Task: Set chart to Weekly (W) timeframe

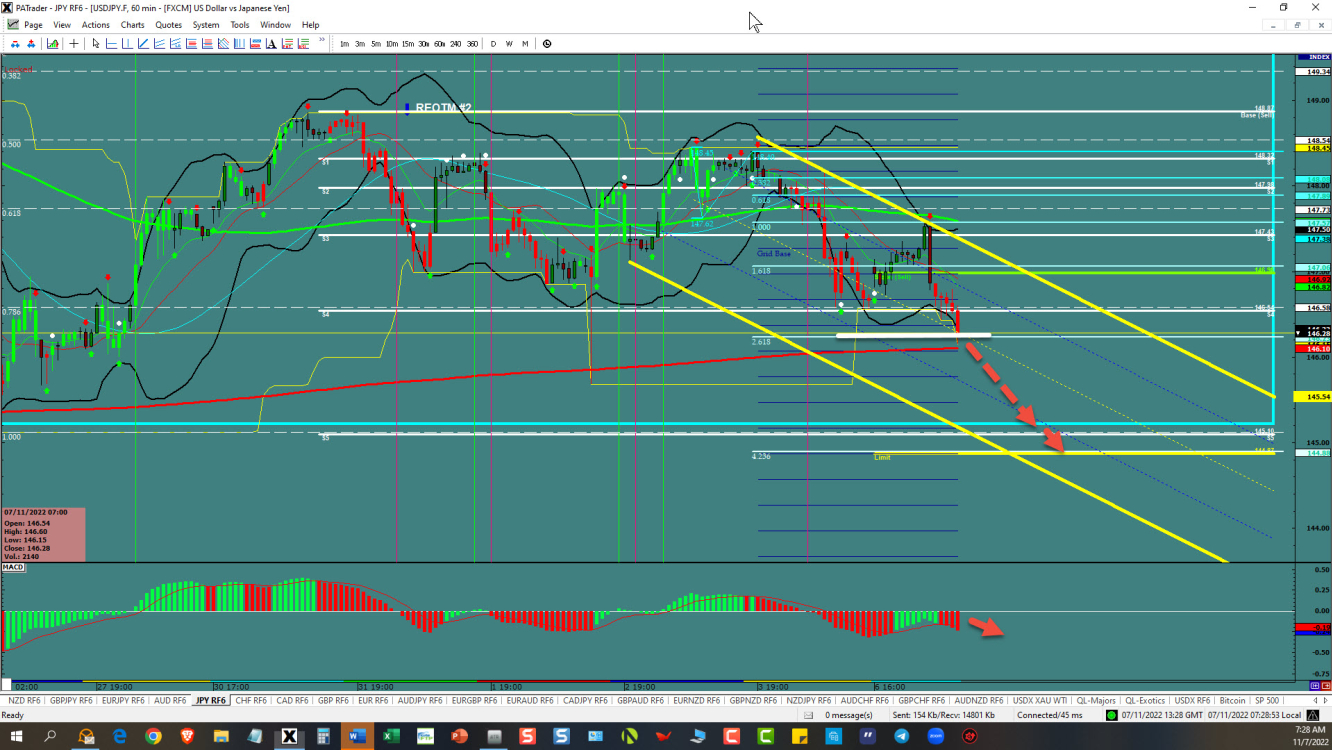Action: (509, 43)
